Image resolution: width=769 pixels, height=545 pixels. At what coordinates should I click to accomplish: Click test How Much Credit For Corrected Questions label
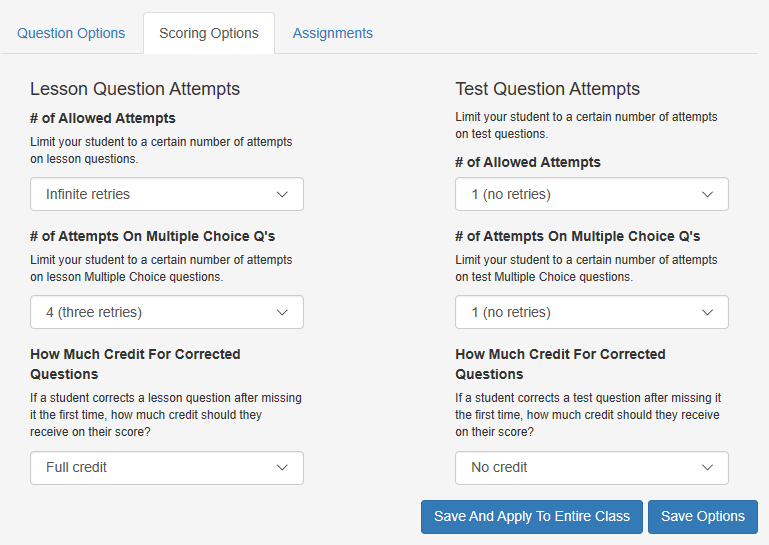click(560, 364)
